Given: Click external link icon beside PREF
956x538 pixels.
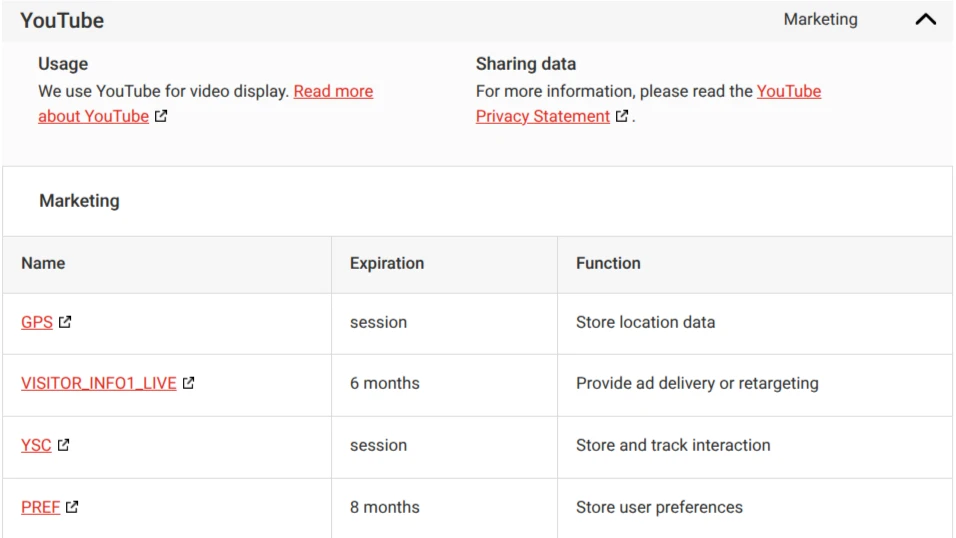Looking at the screenshot, I should [72, 506].
